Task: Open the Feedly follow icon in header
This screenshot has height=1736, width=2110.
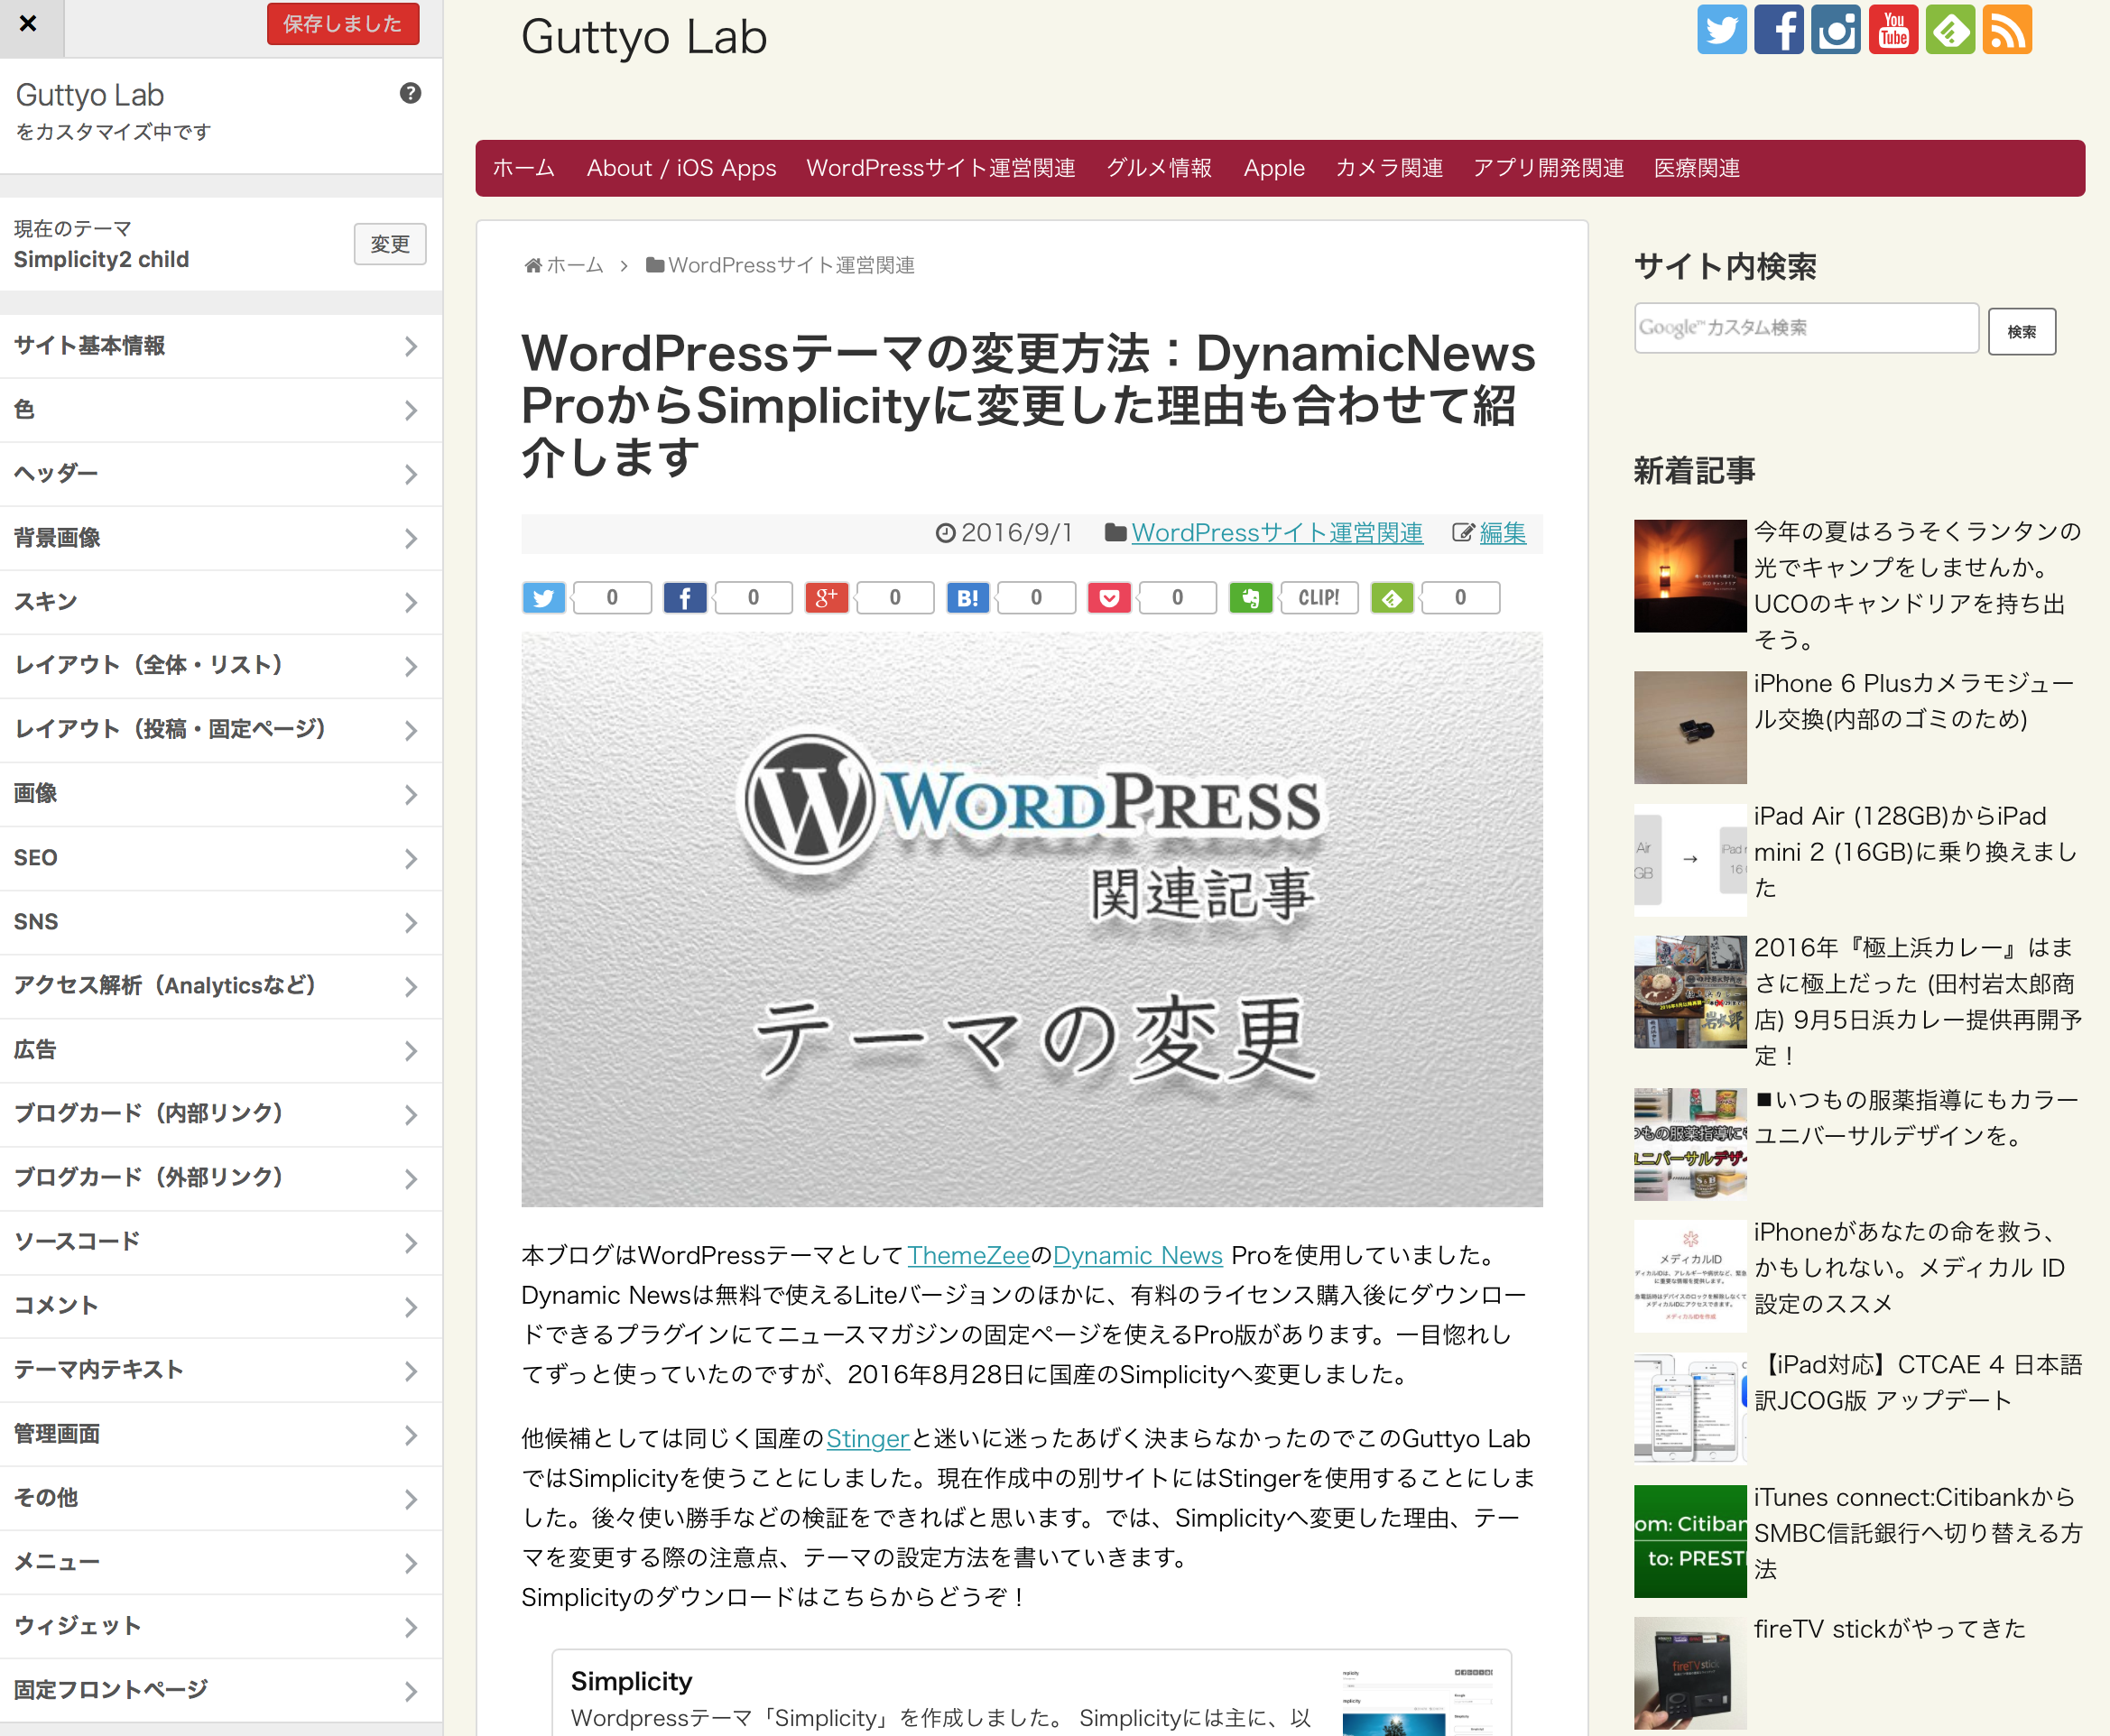Action: coord(1950,29)
